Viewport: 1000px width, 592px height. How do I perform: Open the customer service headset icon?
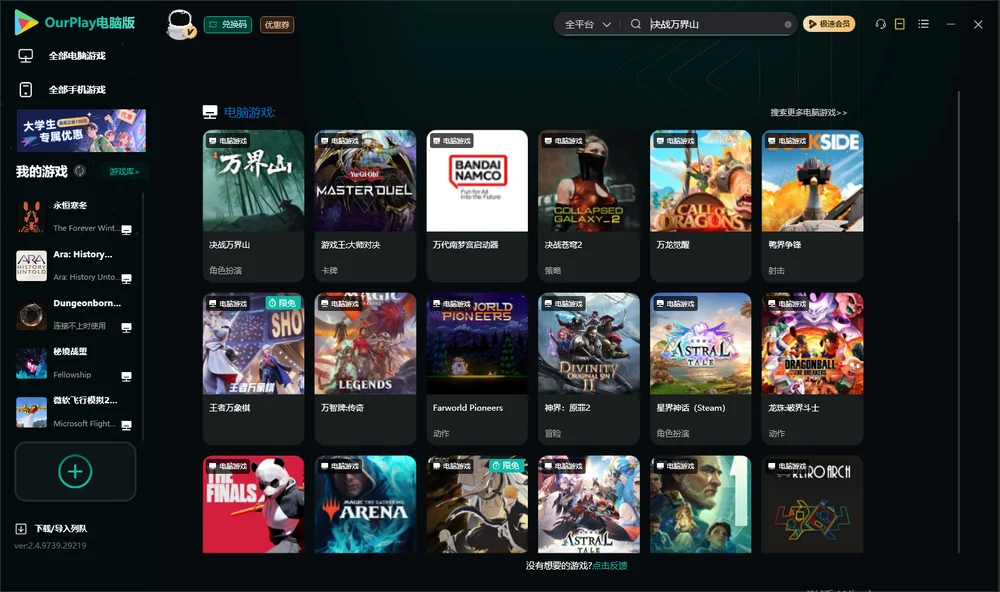pos(881,24)
